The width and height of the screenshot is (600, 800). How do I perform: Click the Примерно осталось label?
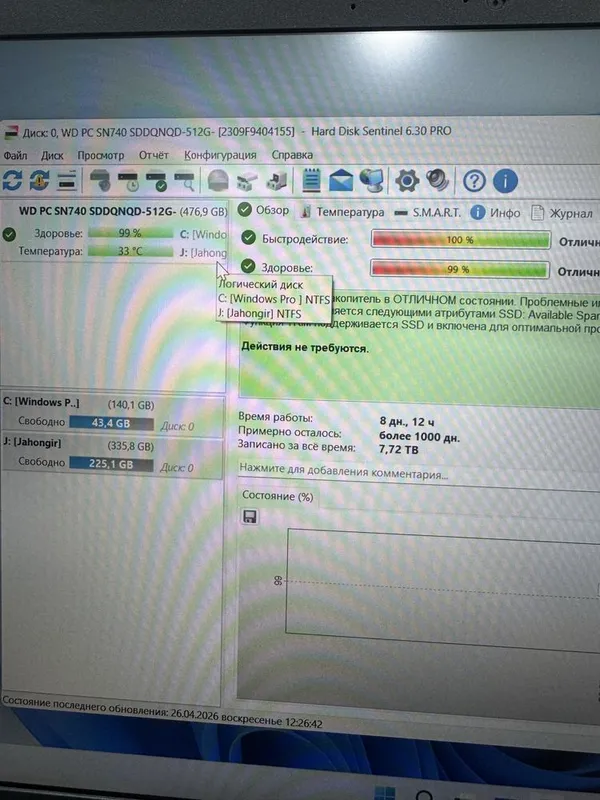289,432
